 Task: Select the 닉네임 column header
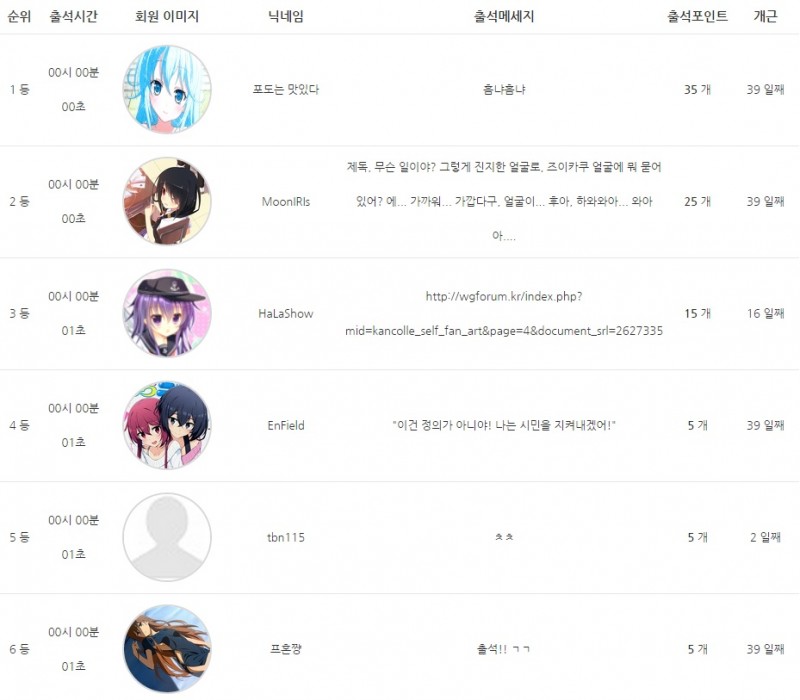(286, 16)
